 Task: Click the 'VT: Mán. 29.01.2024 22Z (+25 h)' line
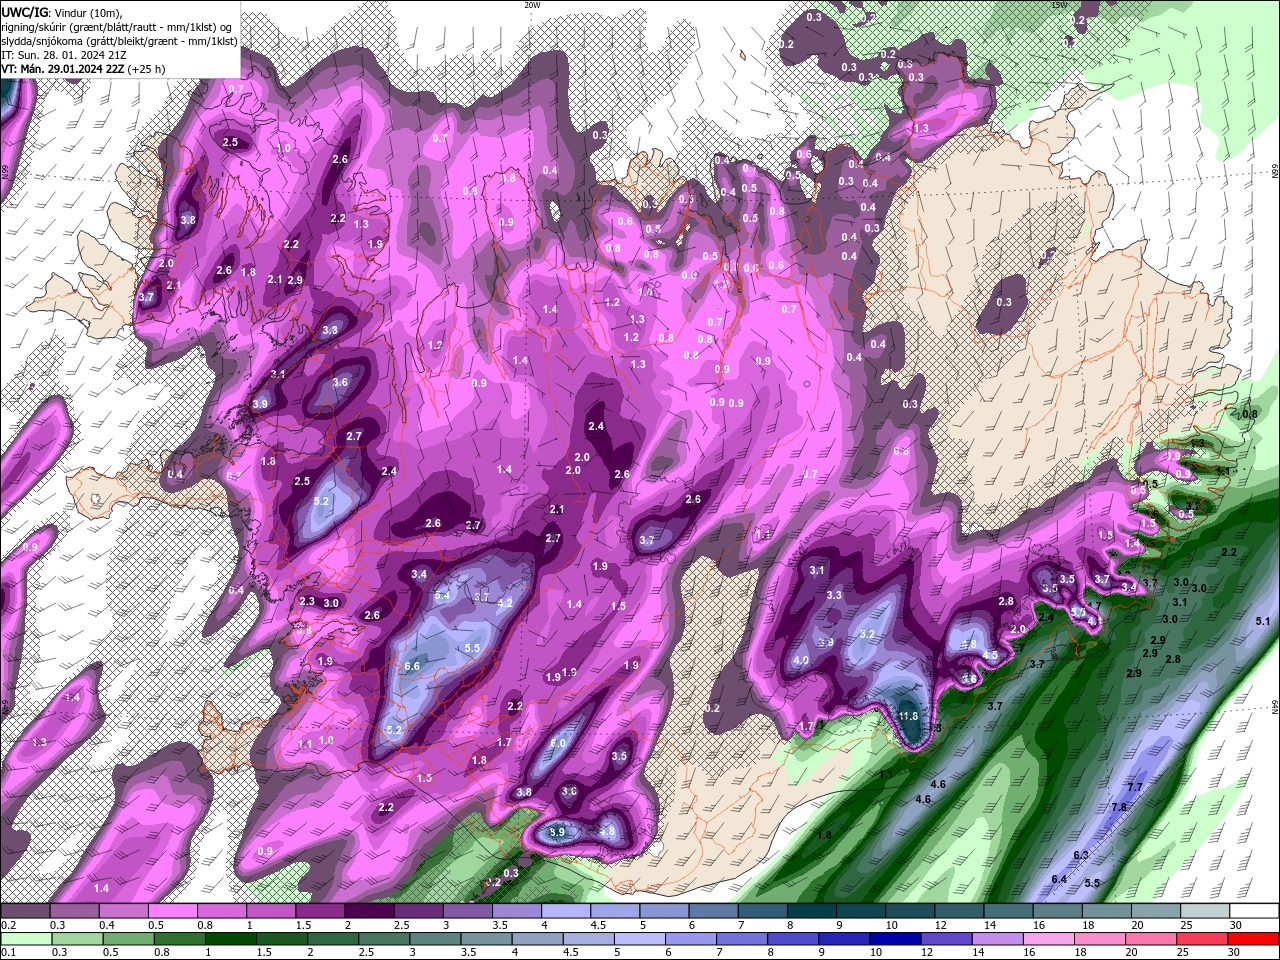tap(83, 70)
